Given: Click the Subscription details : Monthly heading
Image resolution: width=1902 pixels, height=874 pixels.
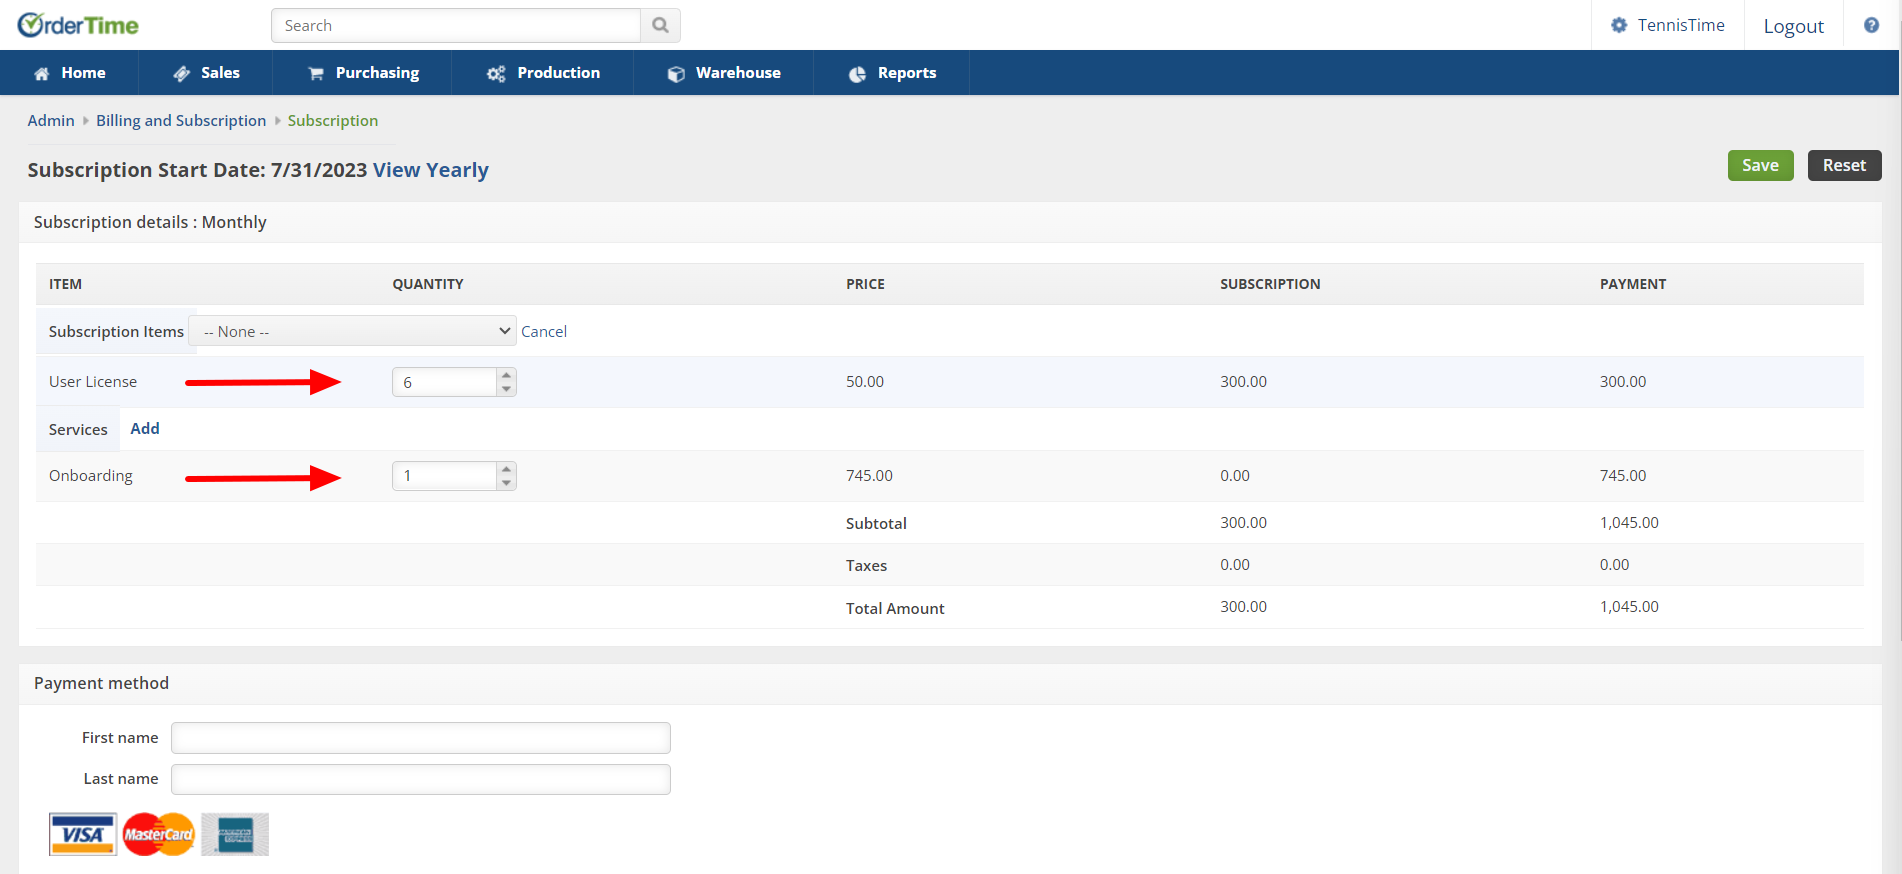Looking at the screenshot, I should (x=150, y=222).
